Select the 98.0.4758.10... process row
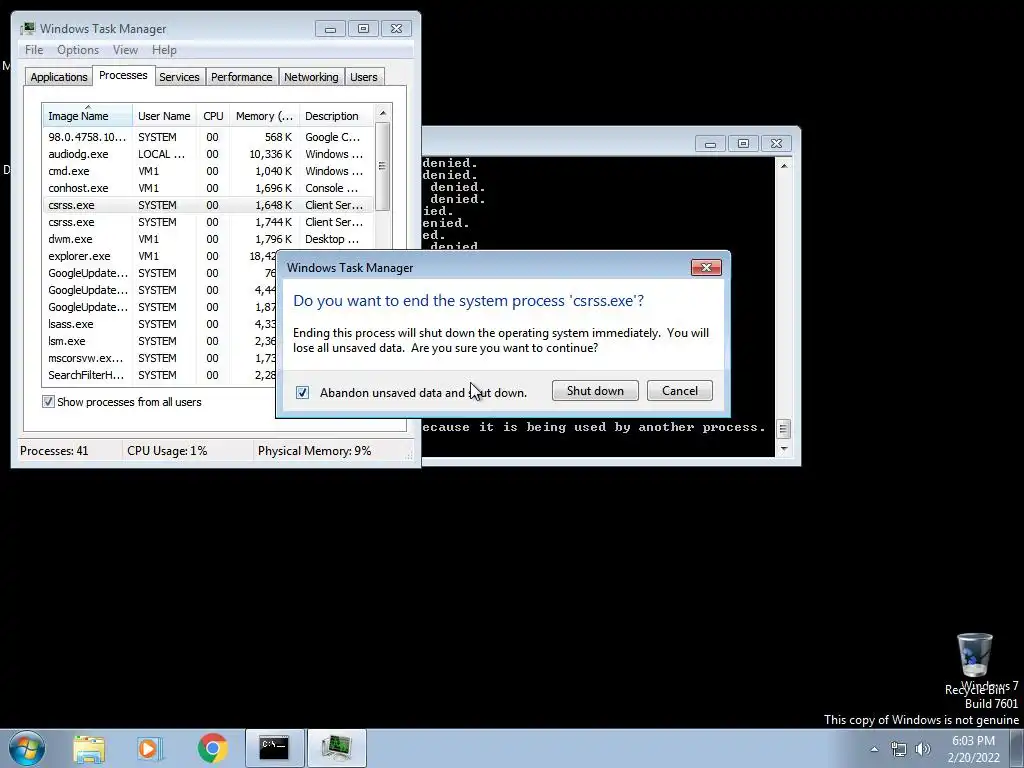1024x768 pixels. click(x=208, y=137)
